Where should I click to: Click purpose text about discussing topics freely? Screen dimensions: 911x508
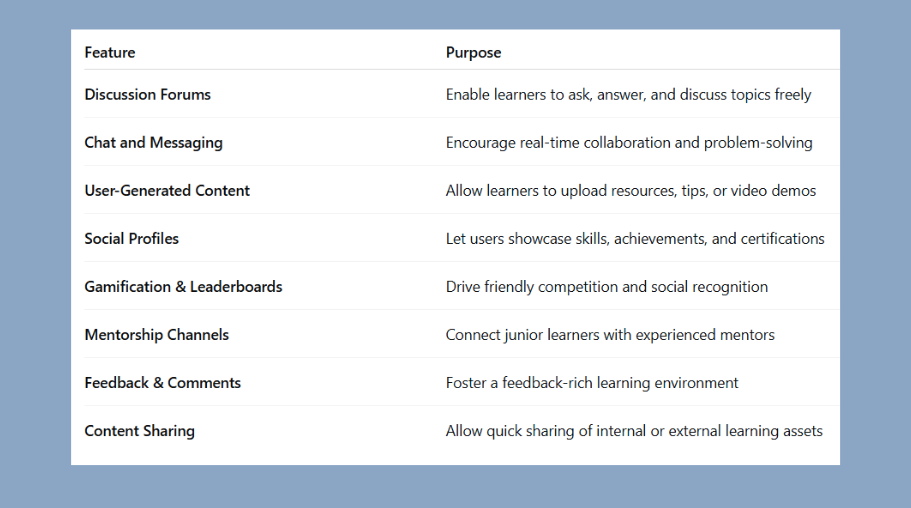629,95
